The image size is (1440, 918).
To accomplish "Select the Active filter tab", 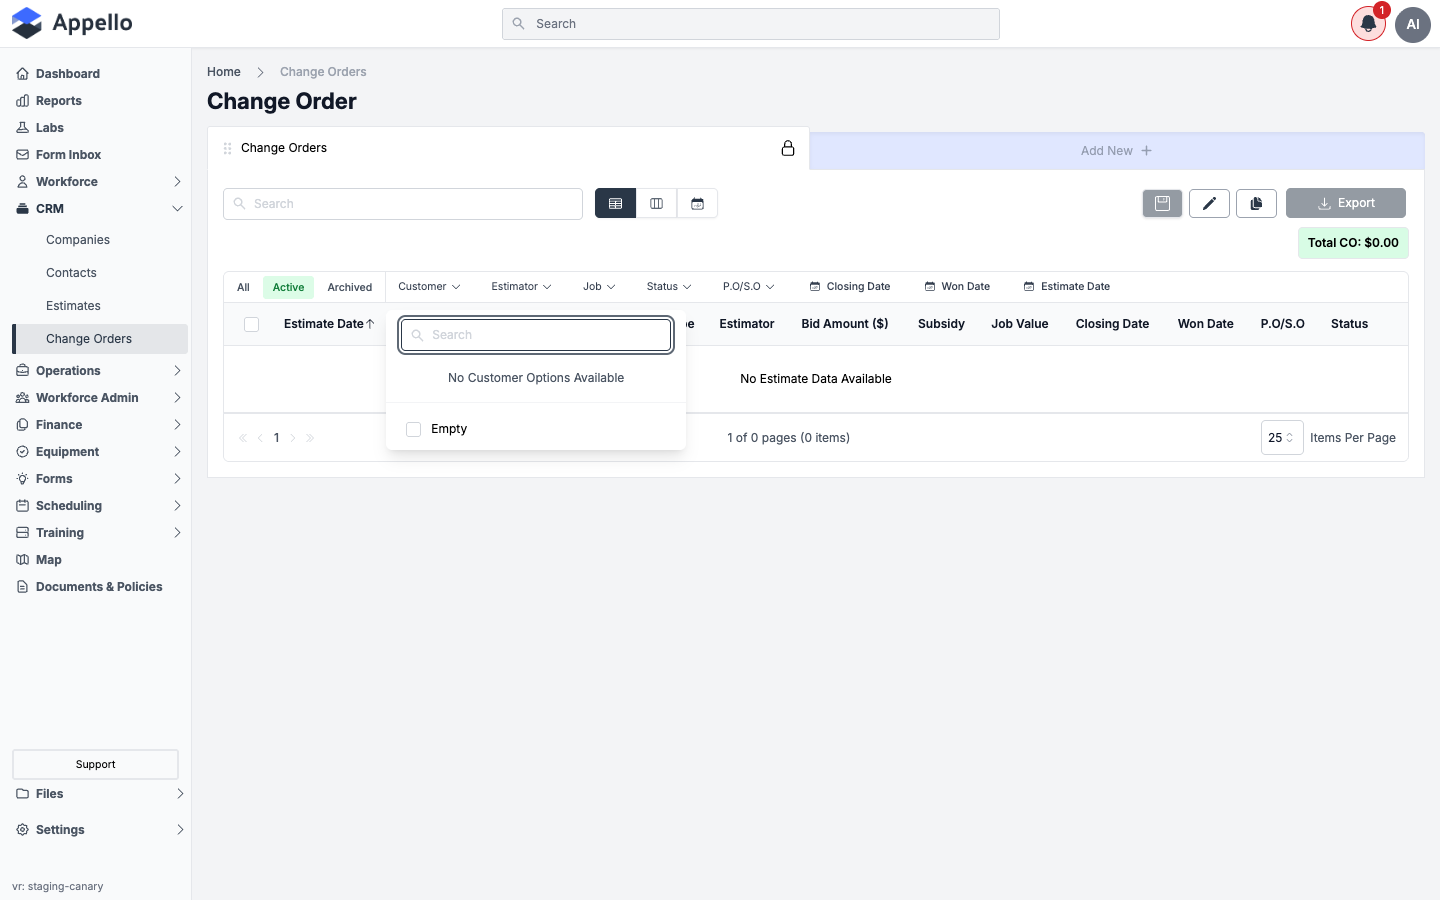I will pos(289,288).
